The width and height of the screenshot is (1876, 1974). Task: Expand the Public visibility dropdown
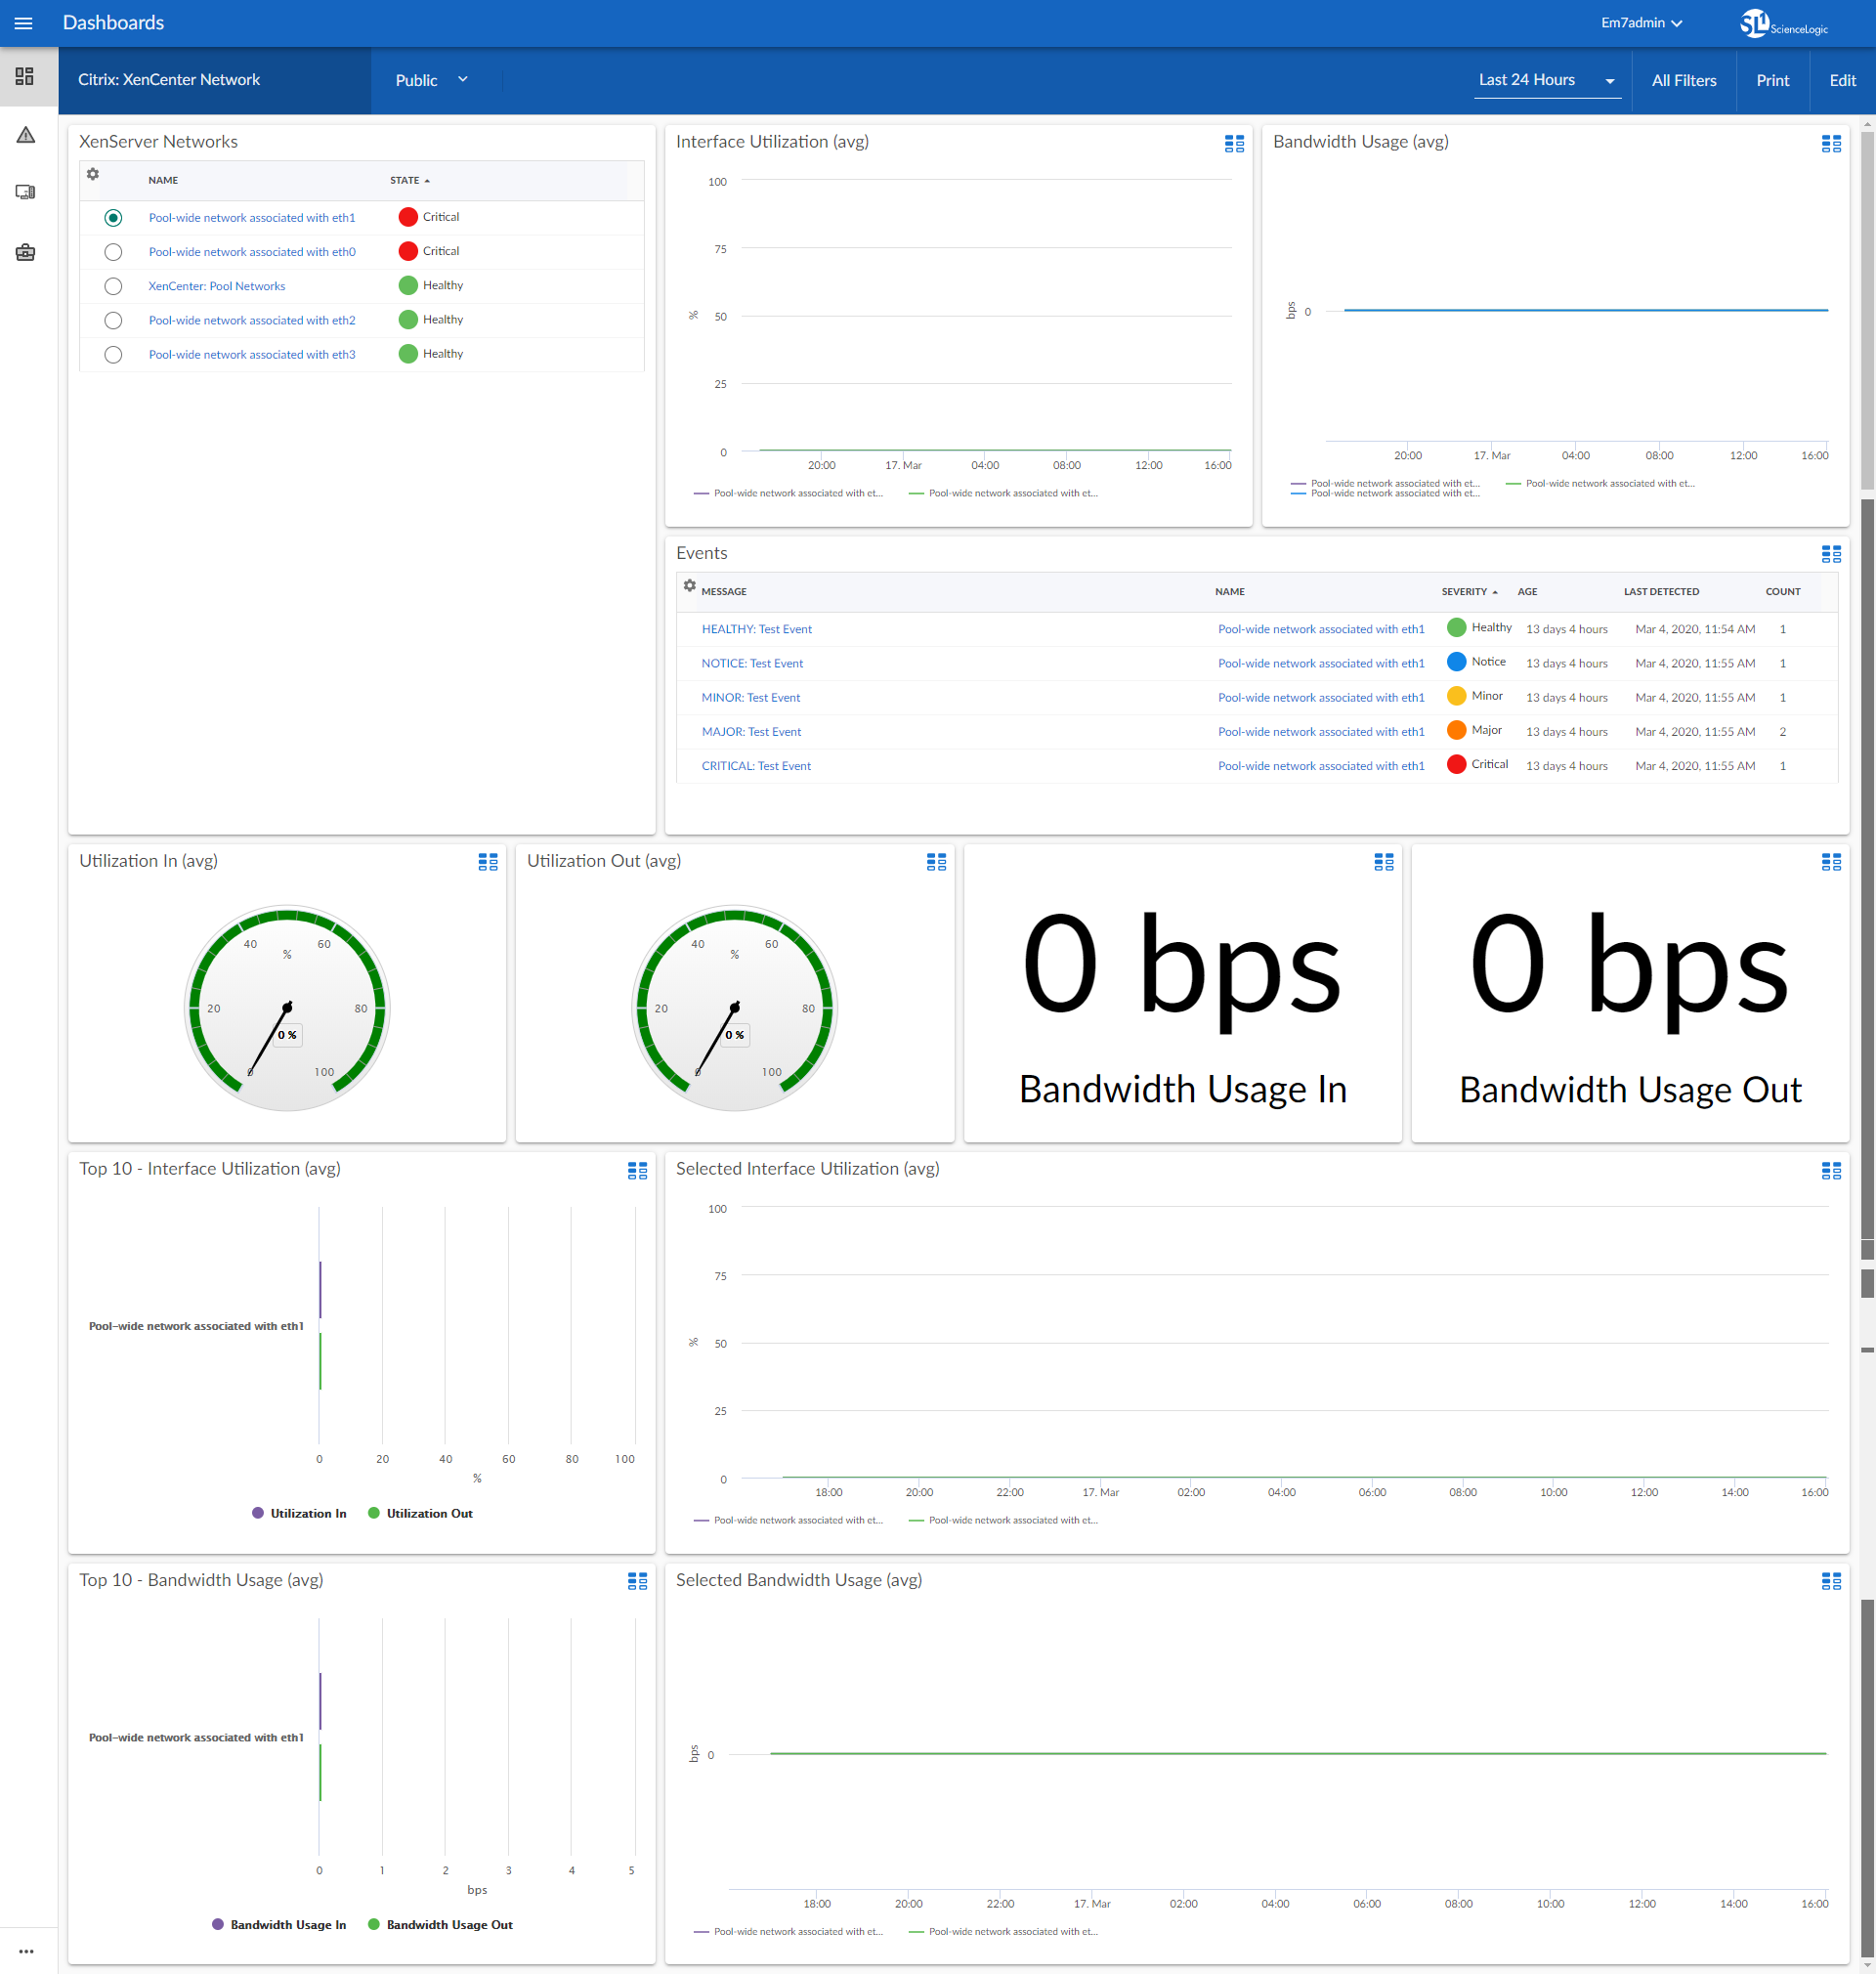click(431, 80)
